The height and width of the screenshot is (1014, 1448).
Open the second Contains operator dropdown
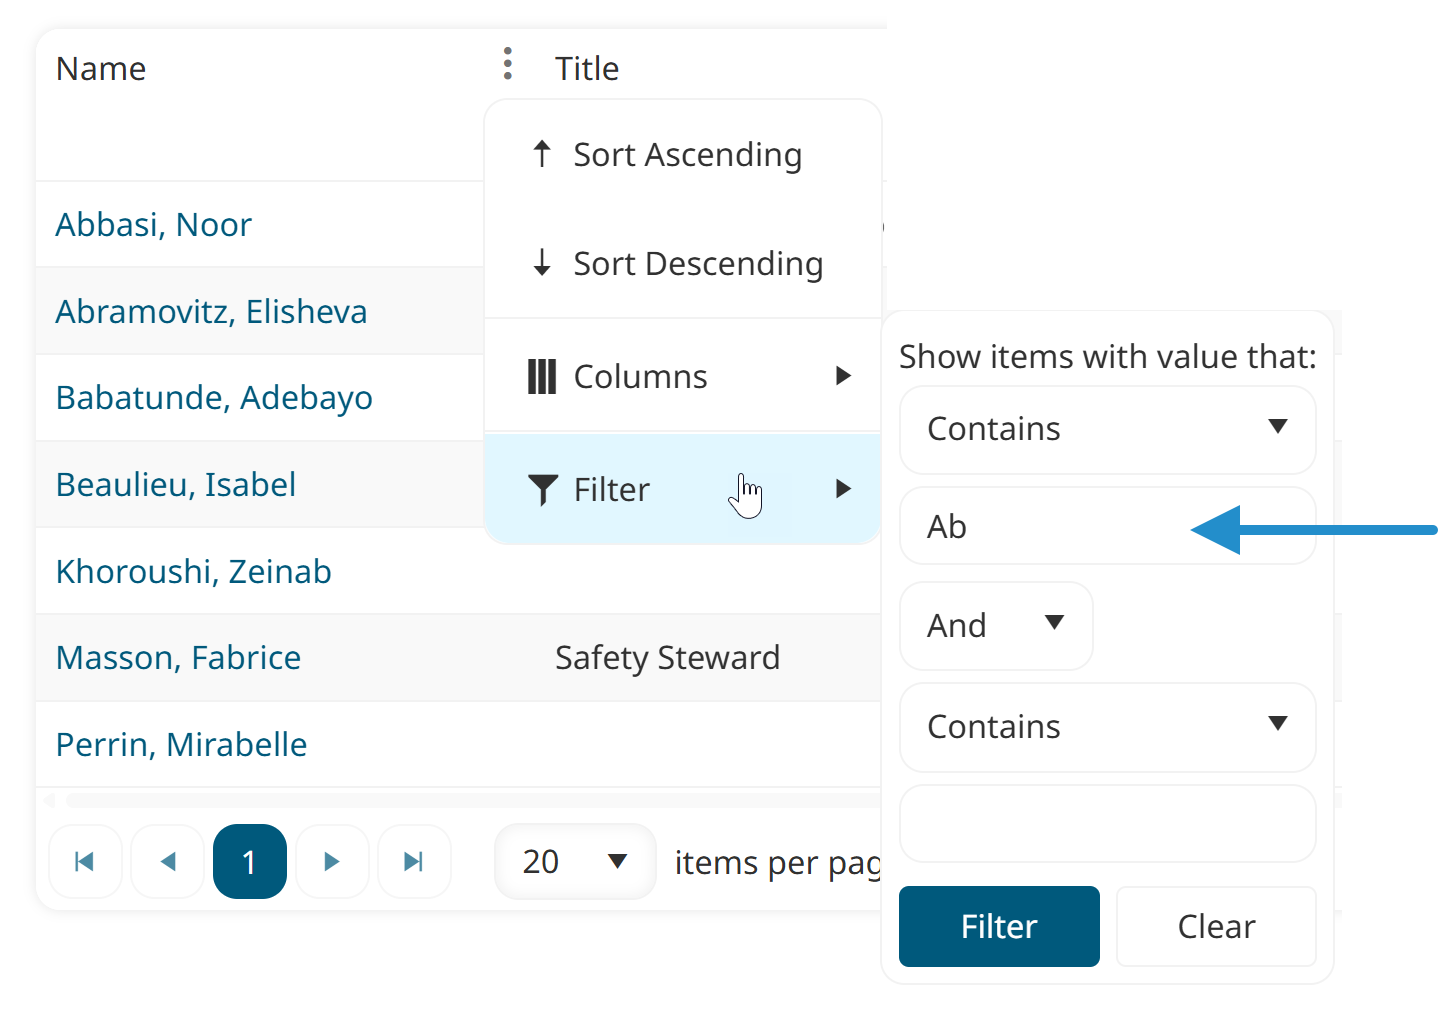click(x=1108, y=728)
